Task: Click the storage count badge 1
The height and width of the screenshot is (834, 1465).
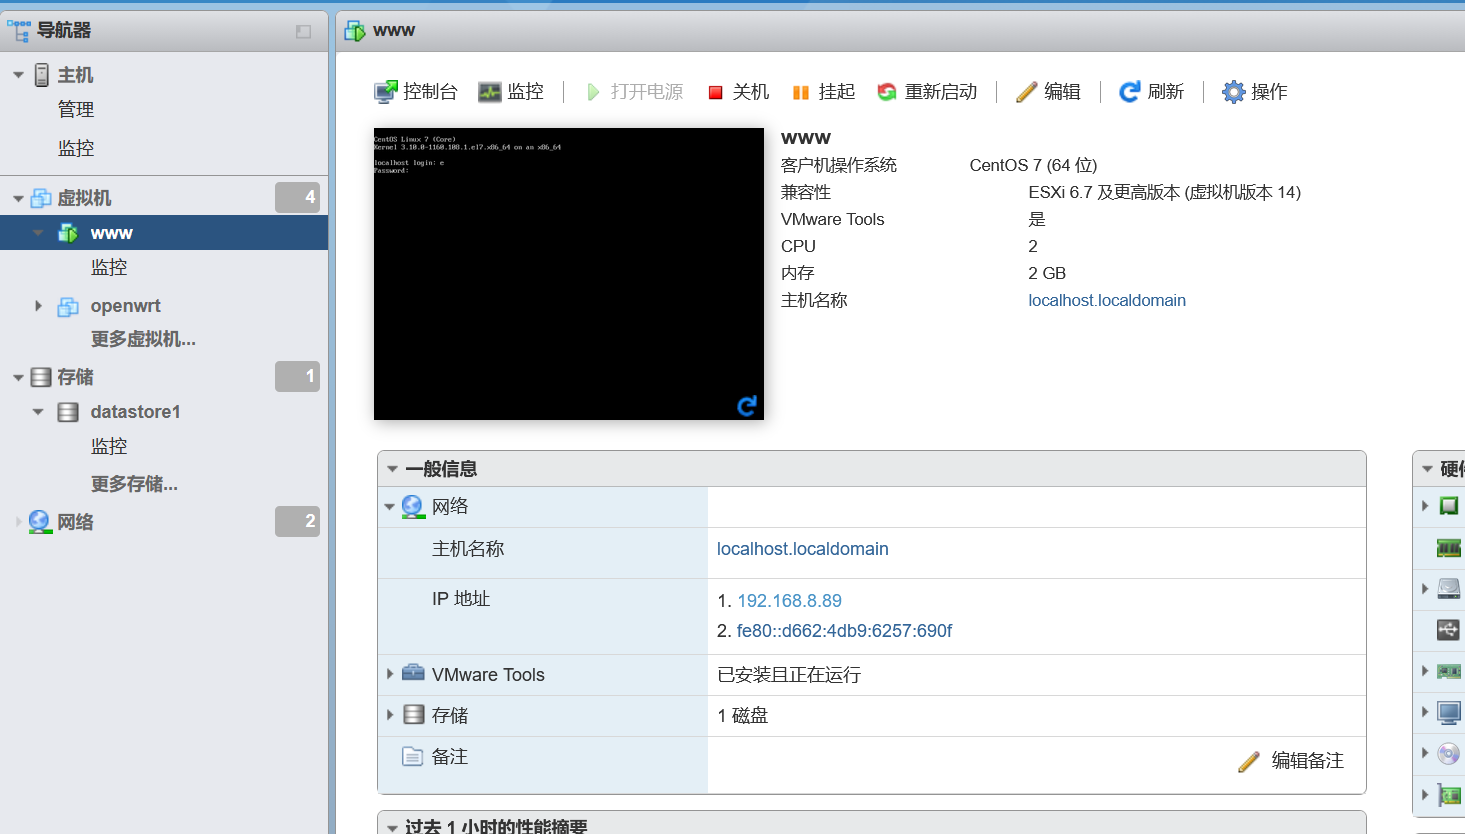Action: pyautogui.click(x=297, y=376)
